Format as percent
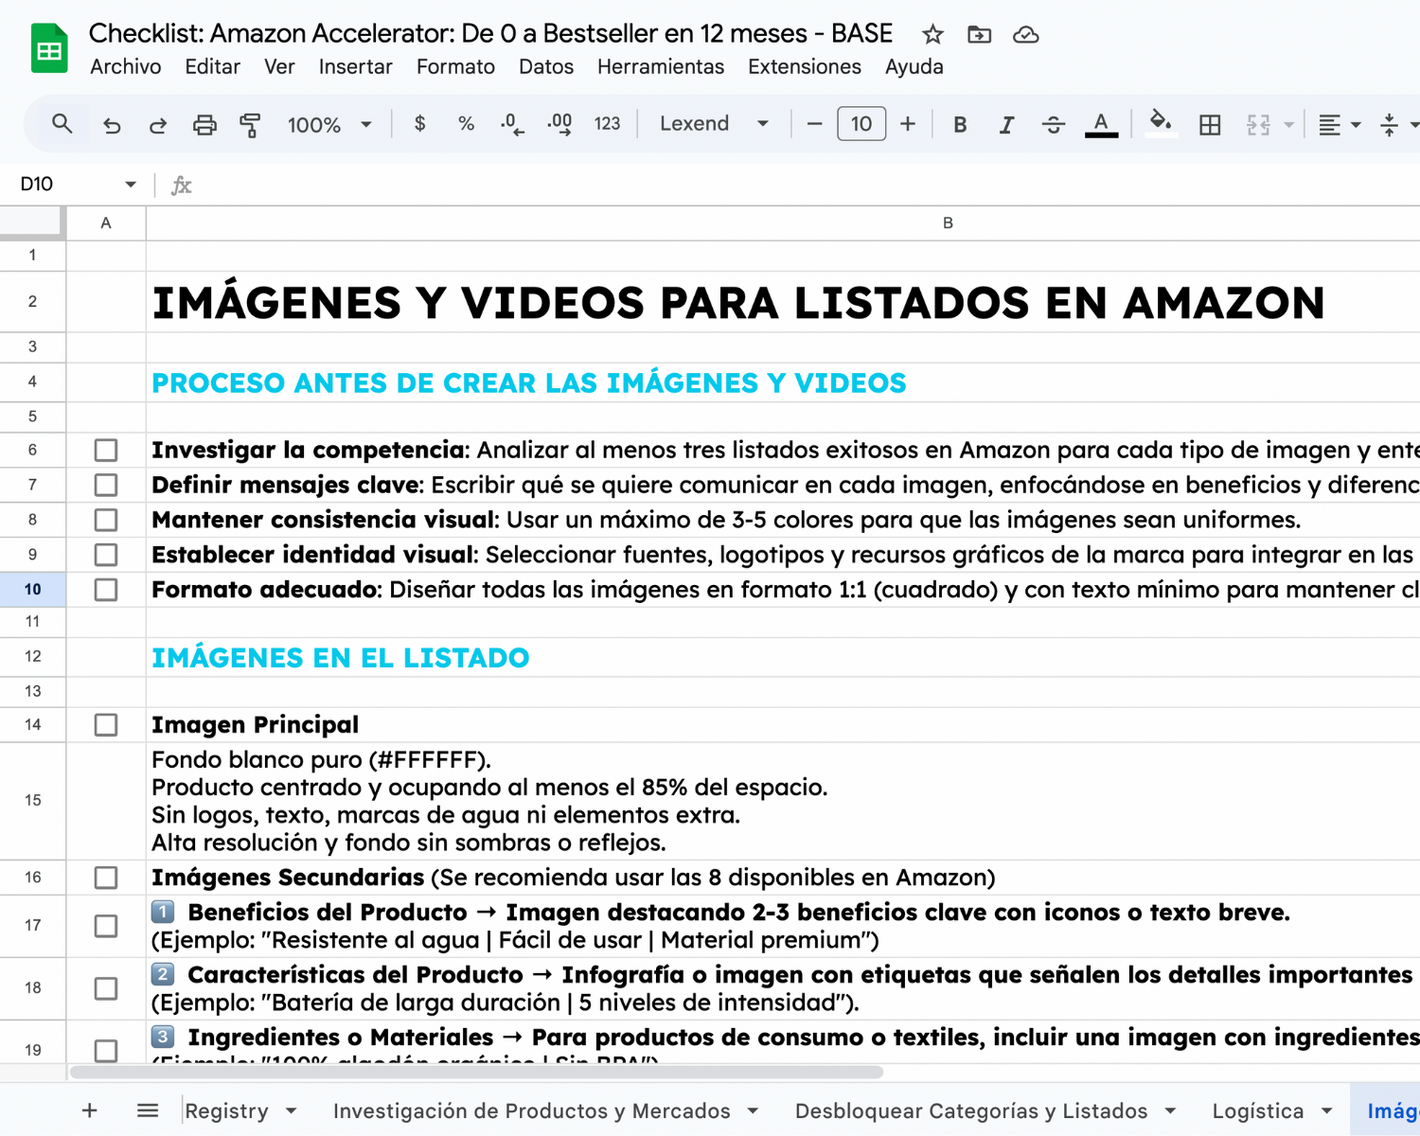Image resolution: width=1420 pixels, height=1136 pixels. [x=466, y=124]
